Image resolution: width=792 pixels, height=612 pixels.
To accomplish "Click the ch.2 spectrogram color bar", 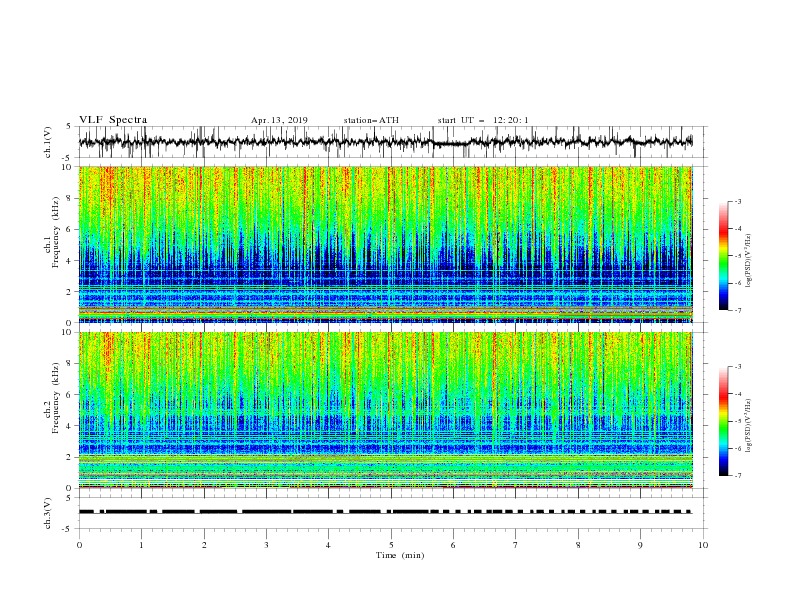I will [723, 421].
